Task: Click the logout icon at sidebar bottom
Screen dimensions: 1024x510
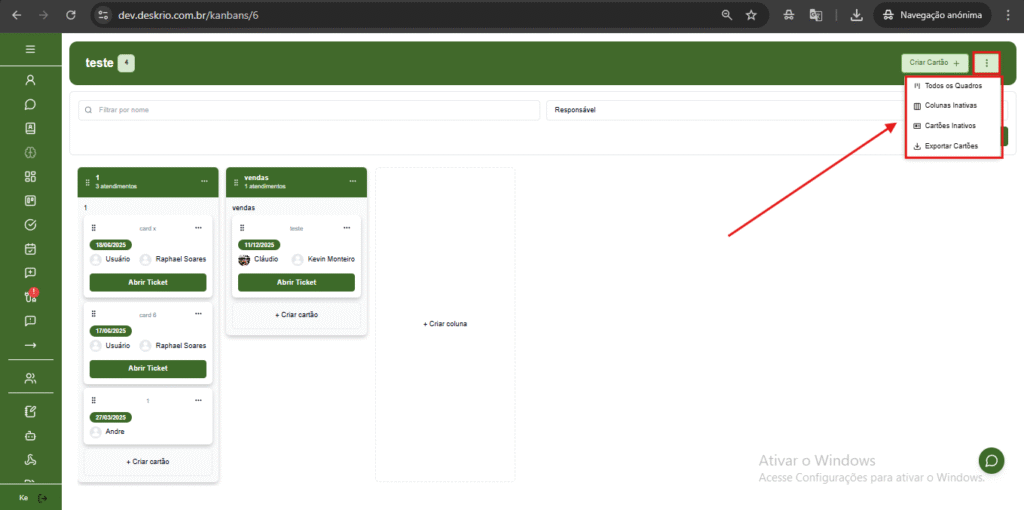Action: coord(42,498)
